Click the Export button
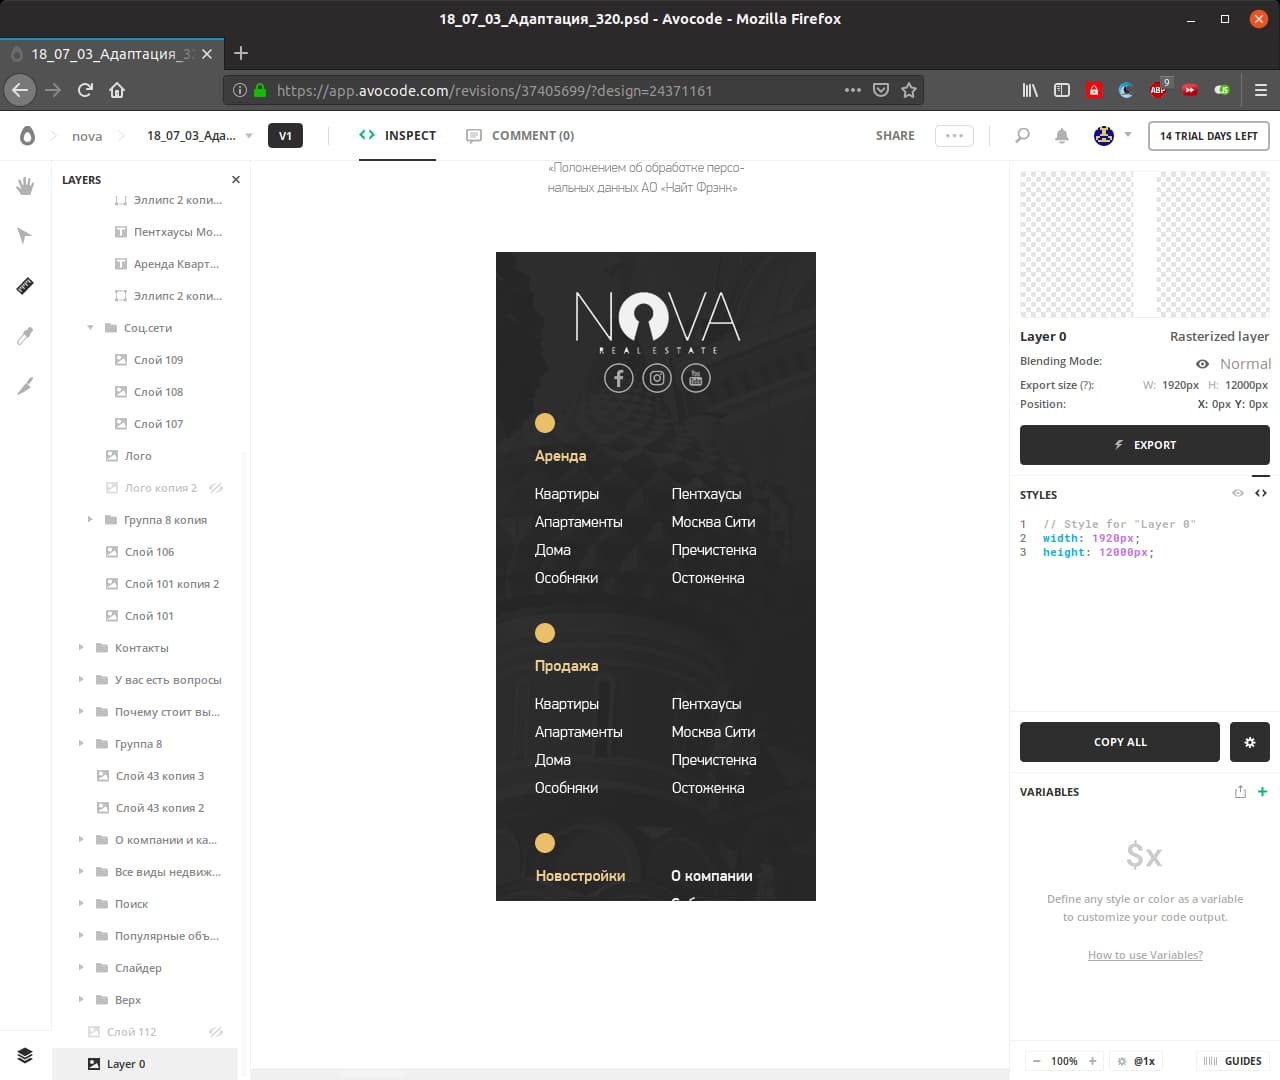The image size is (1280, 1080). [x=1145, y=445]
